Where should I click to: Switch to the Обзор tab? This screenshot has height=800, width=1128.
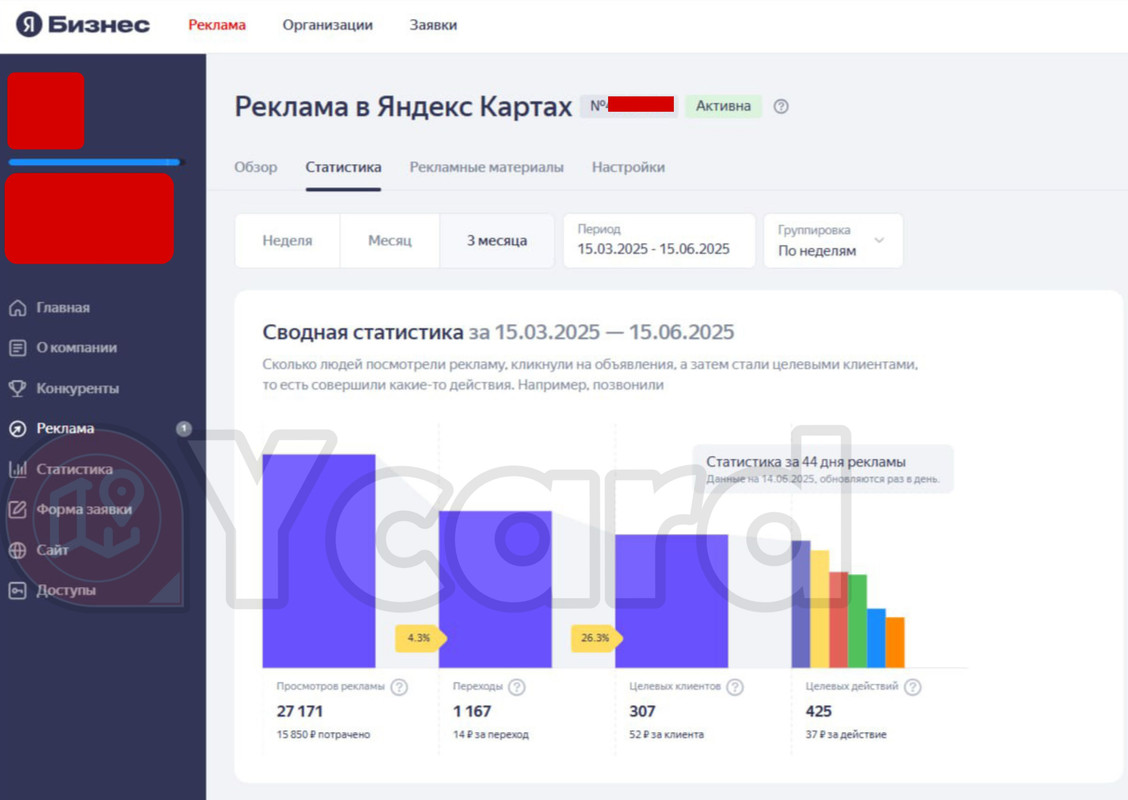tap(255, 167)
